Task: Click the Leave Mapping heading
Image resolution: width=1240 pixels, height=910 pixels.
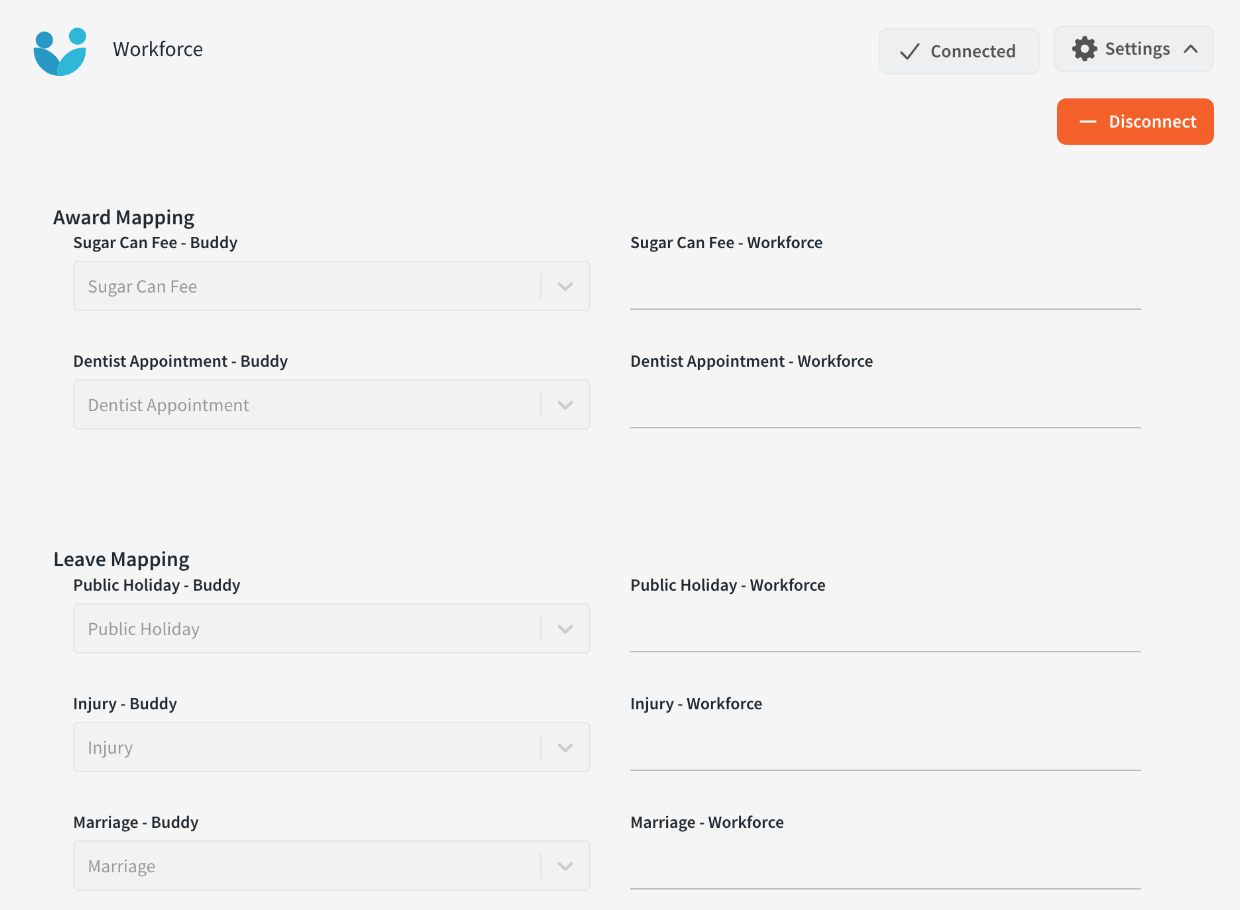Action: click(x=121, y=559)
